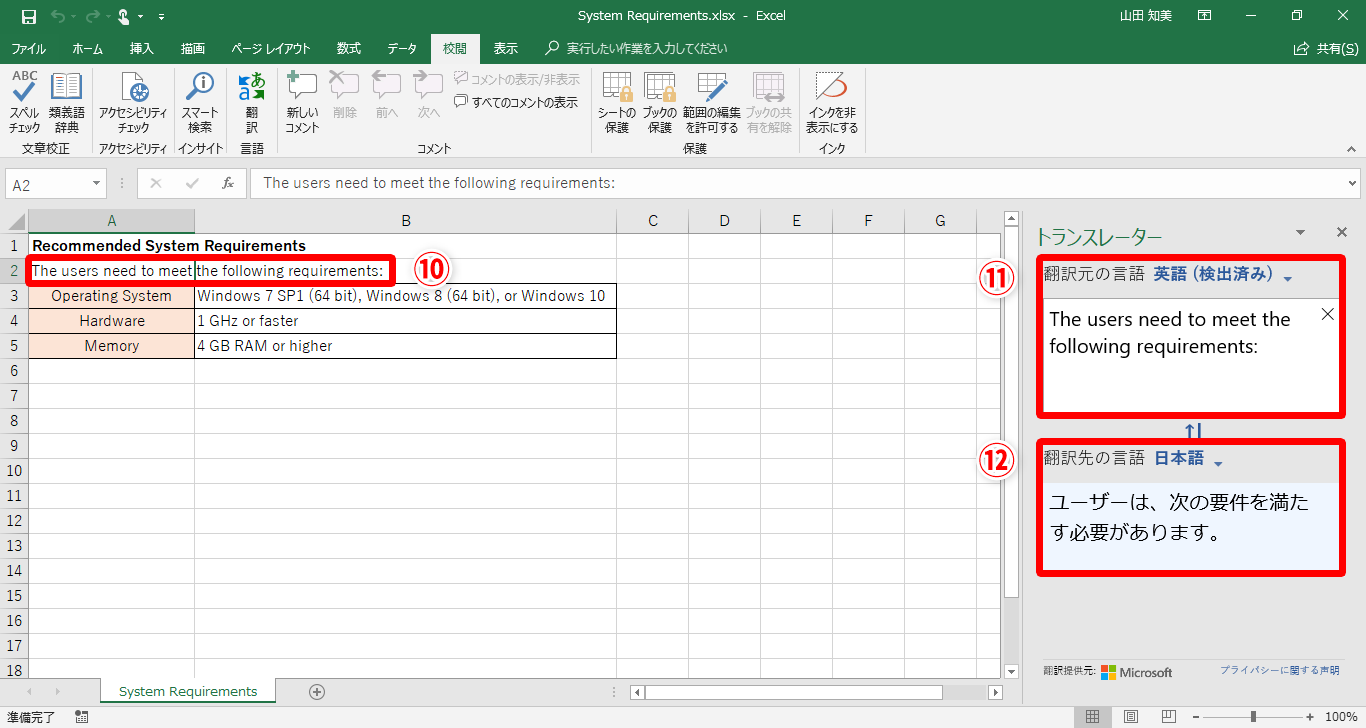The image size is (1366, 728).
Task: Select the System Requirements sheet tab
Action: pos(188,691)
